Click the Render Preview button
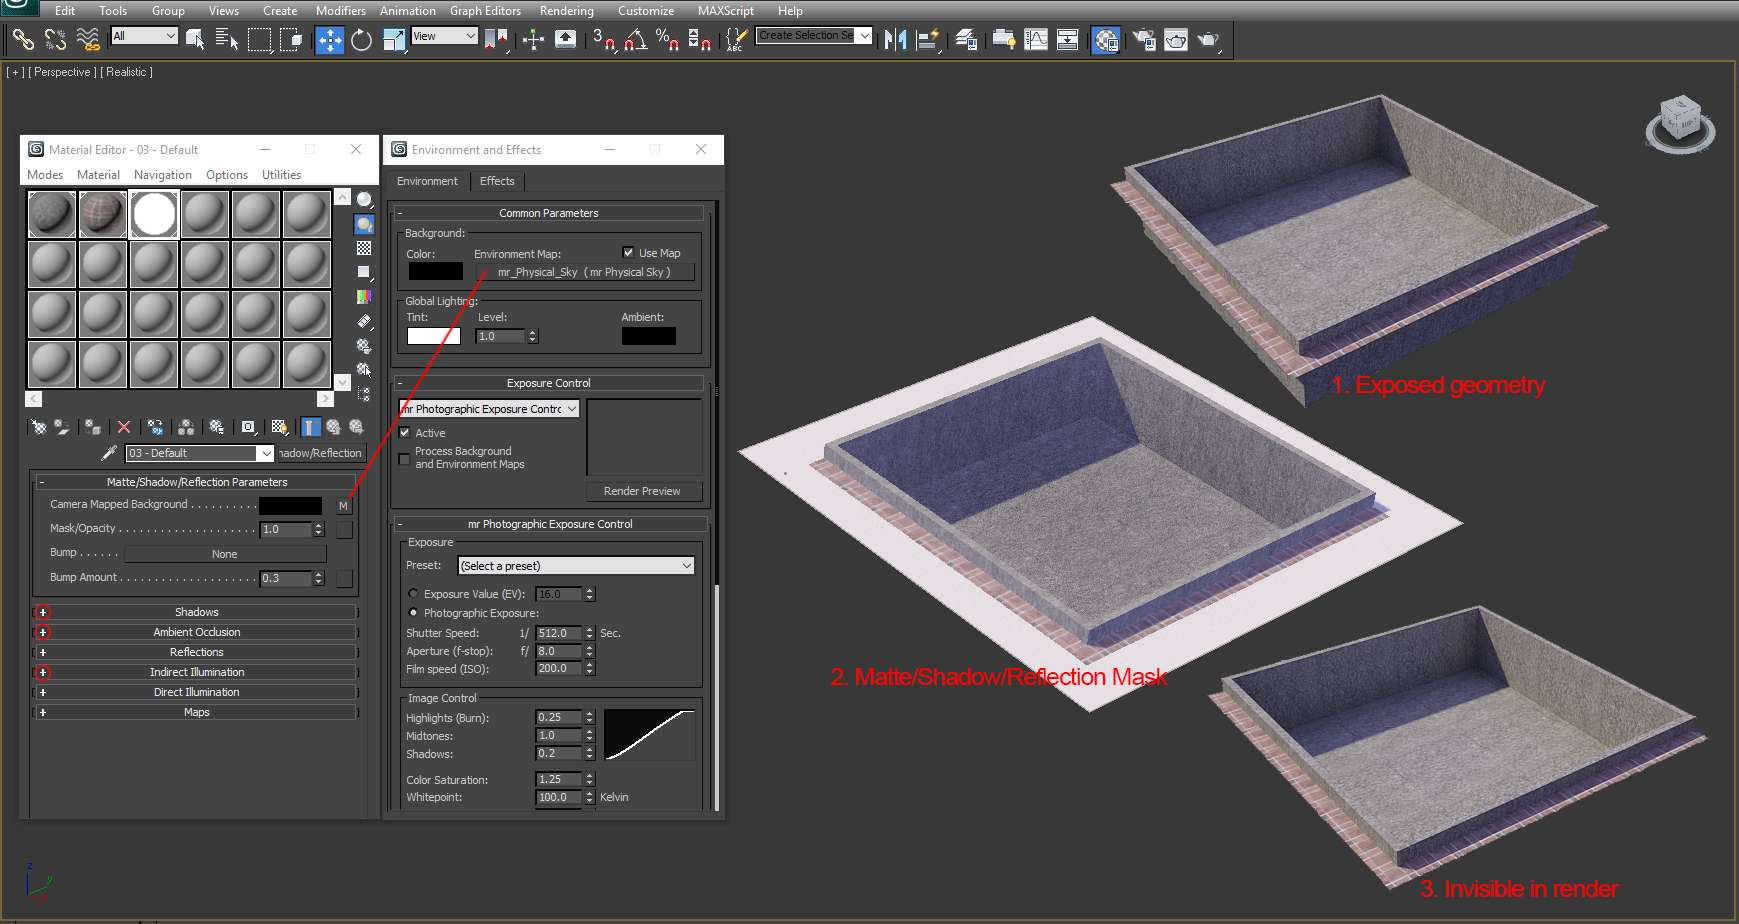 tap(642, 491)
